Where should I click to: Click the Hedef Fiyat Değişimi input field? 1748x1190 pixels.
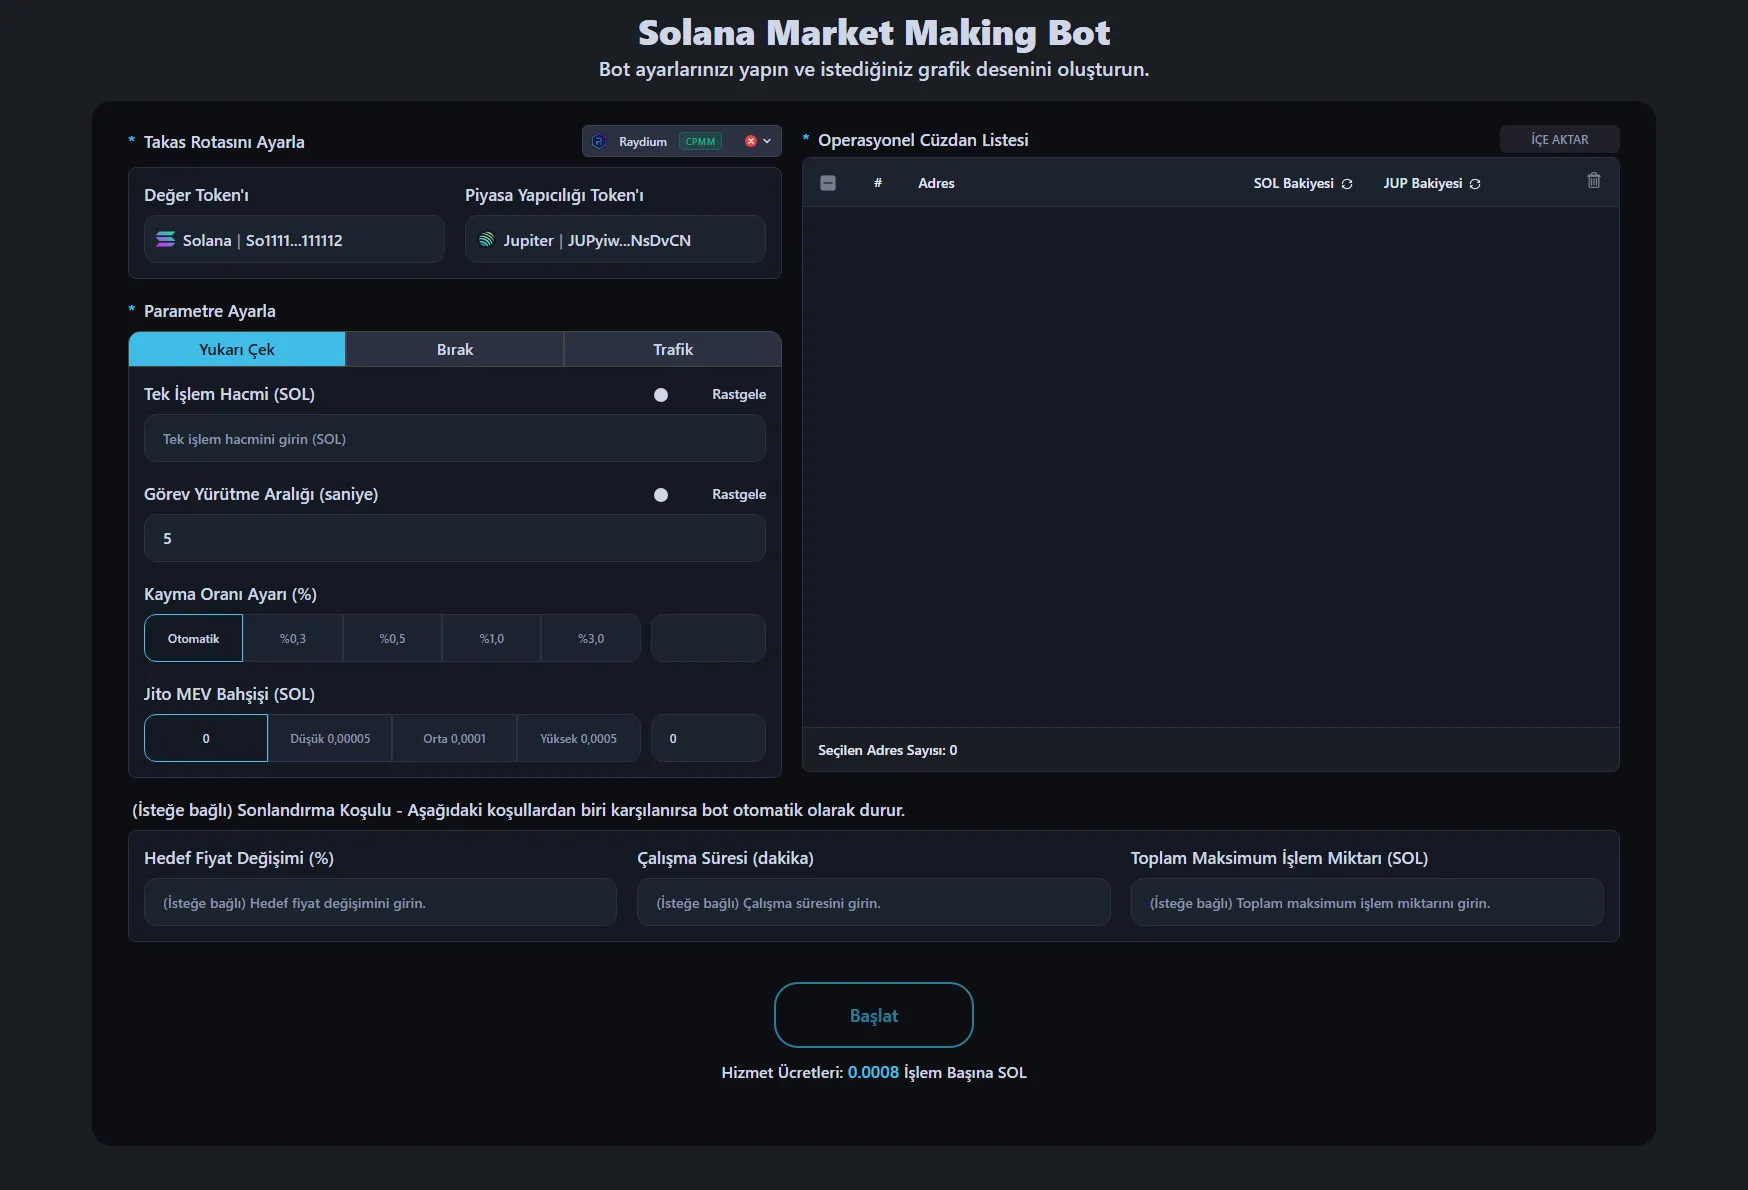(x=380, y=902)
